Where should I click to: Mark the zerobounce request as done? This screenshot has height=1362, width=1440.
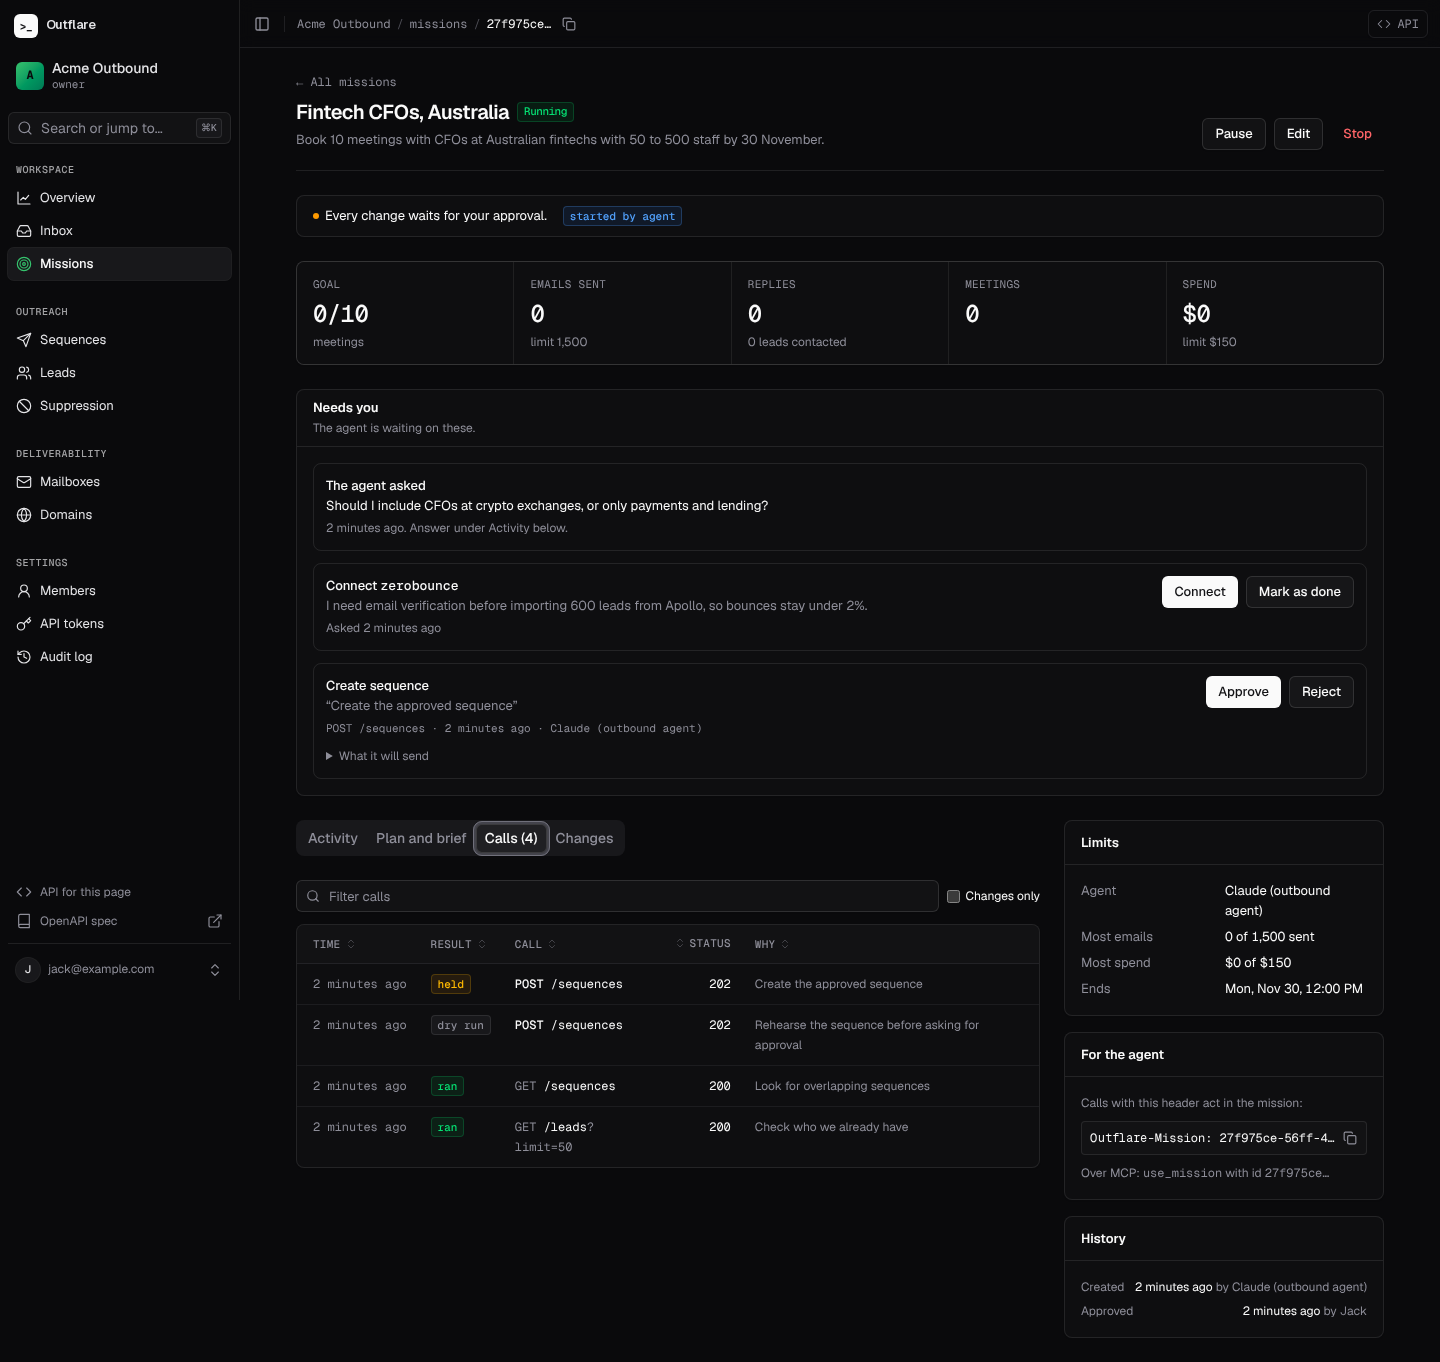(x=1300, y=592)
